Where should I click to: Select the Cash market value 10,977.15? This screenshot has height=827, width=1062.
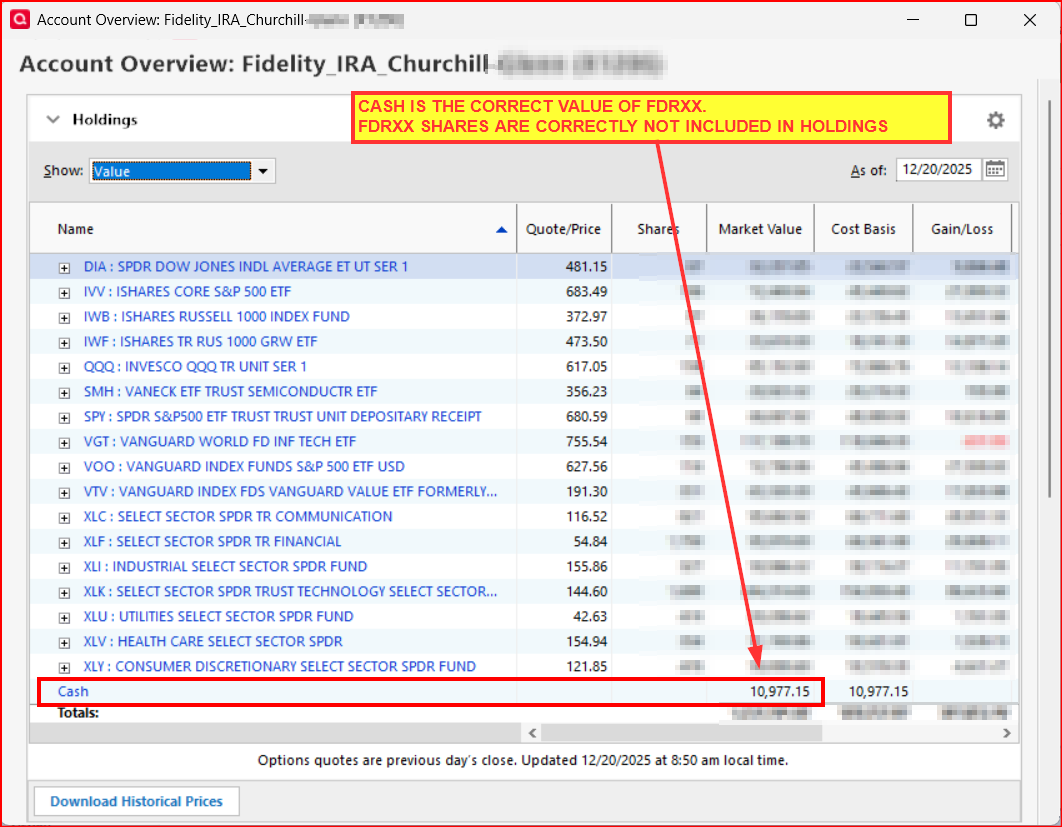(x=780, y=692)
